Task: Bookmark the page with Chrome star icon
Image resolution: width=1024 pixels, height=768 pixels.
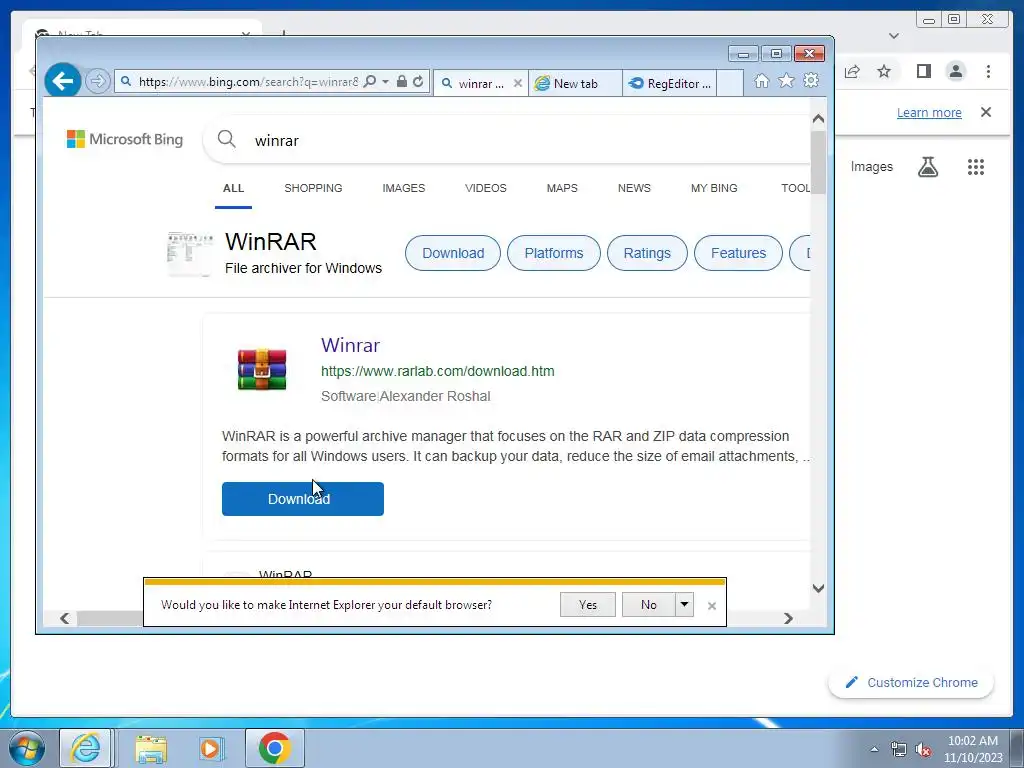Action: pyautogui.click(x=884, y=71)
